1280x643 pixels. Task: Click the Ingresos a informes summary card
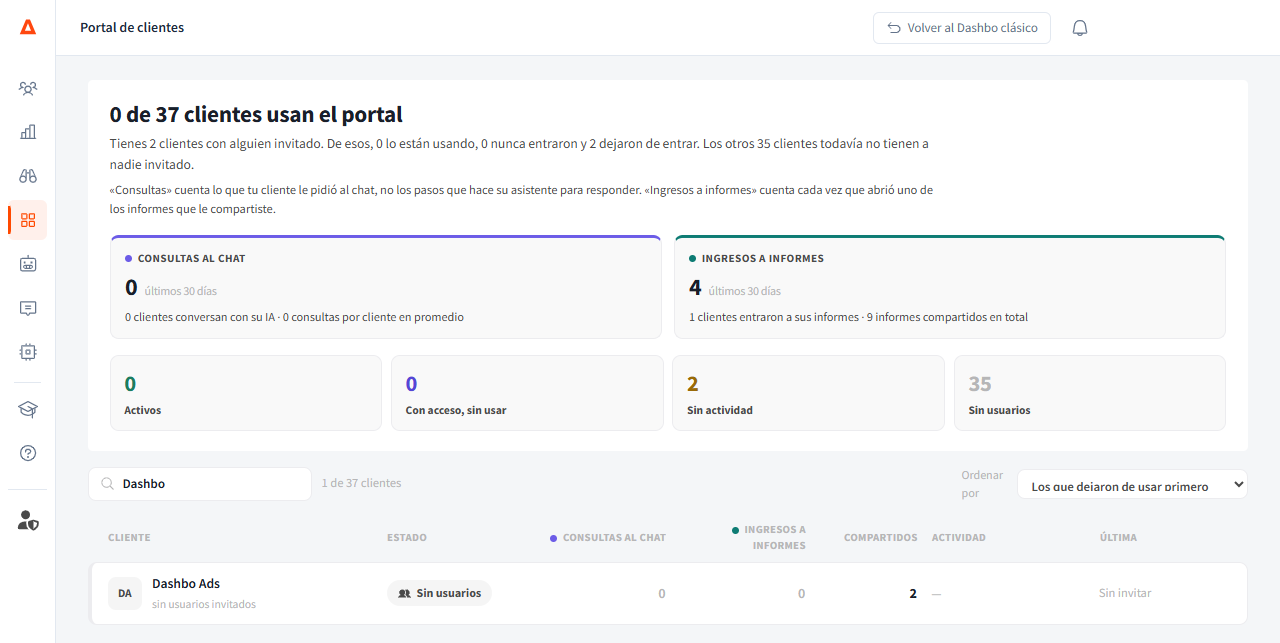point(950,287)
